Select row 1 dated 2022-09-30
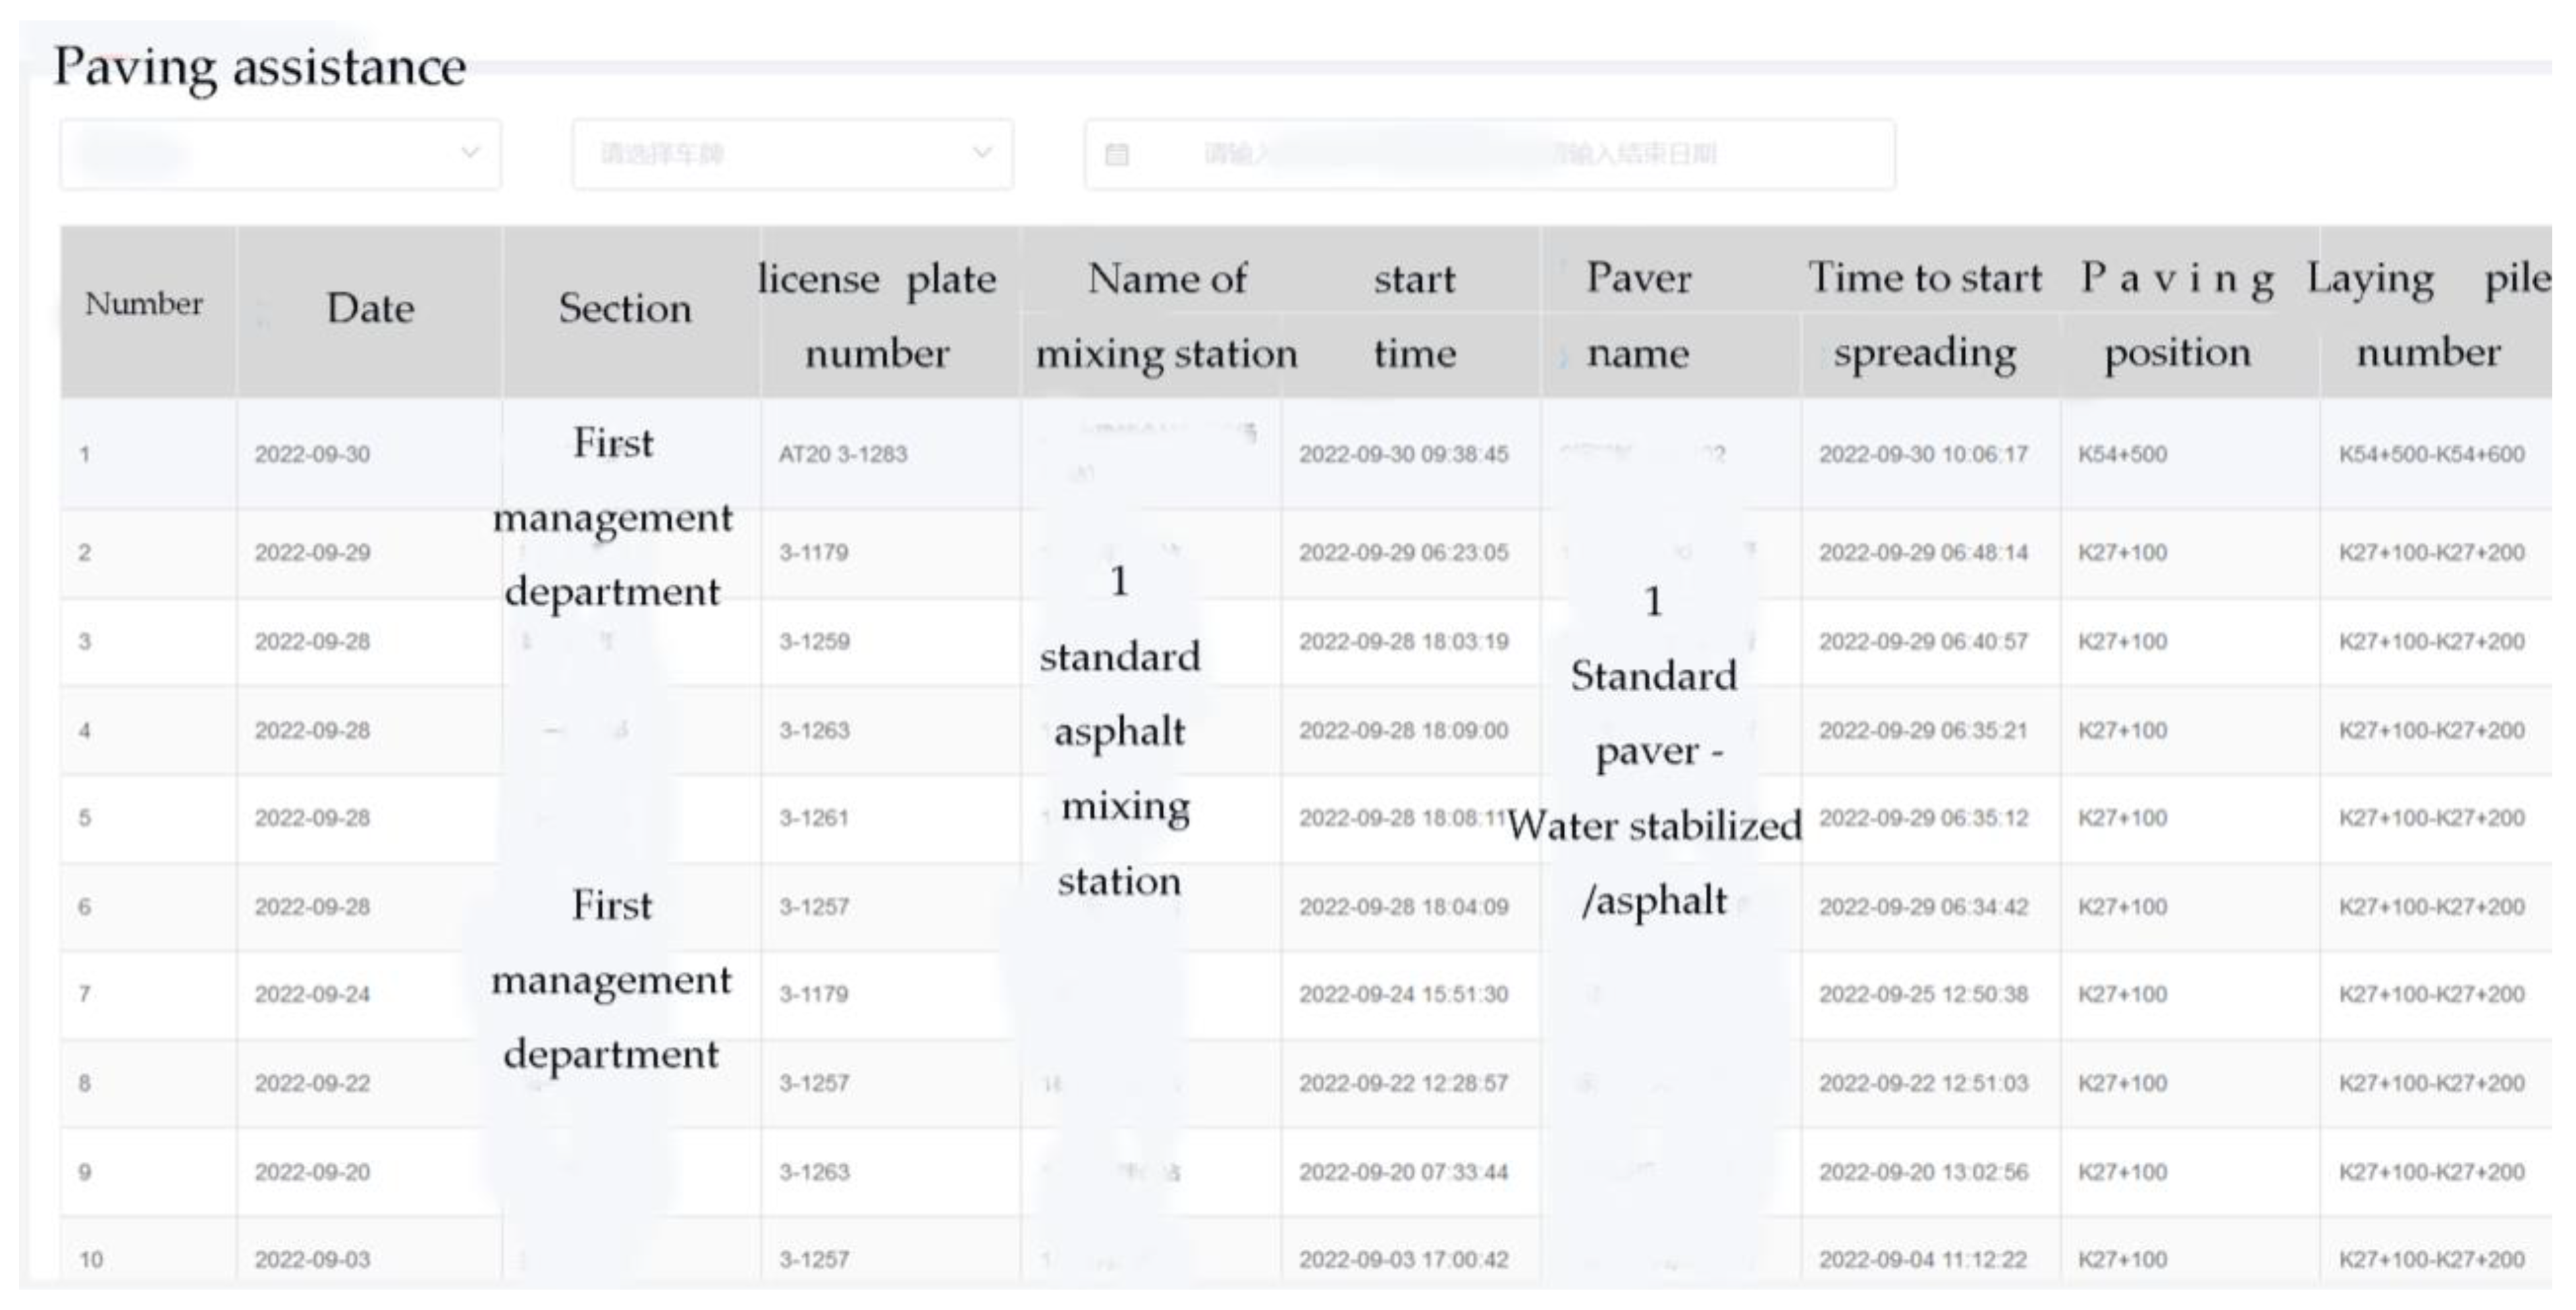This screenshot has width=2576, height=1310. coord(311,455)
